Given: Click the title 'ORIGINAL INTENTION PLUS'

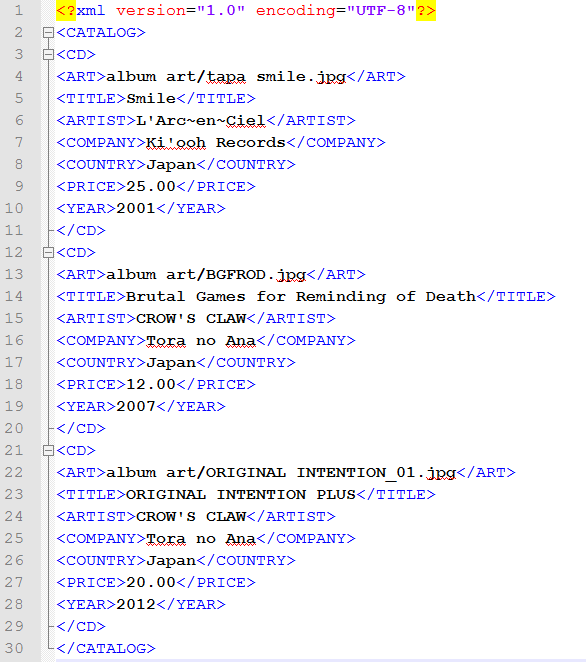Looking at the screenshot, I should point(241,495).
